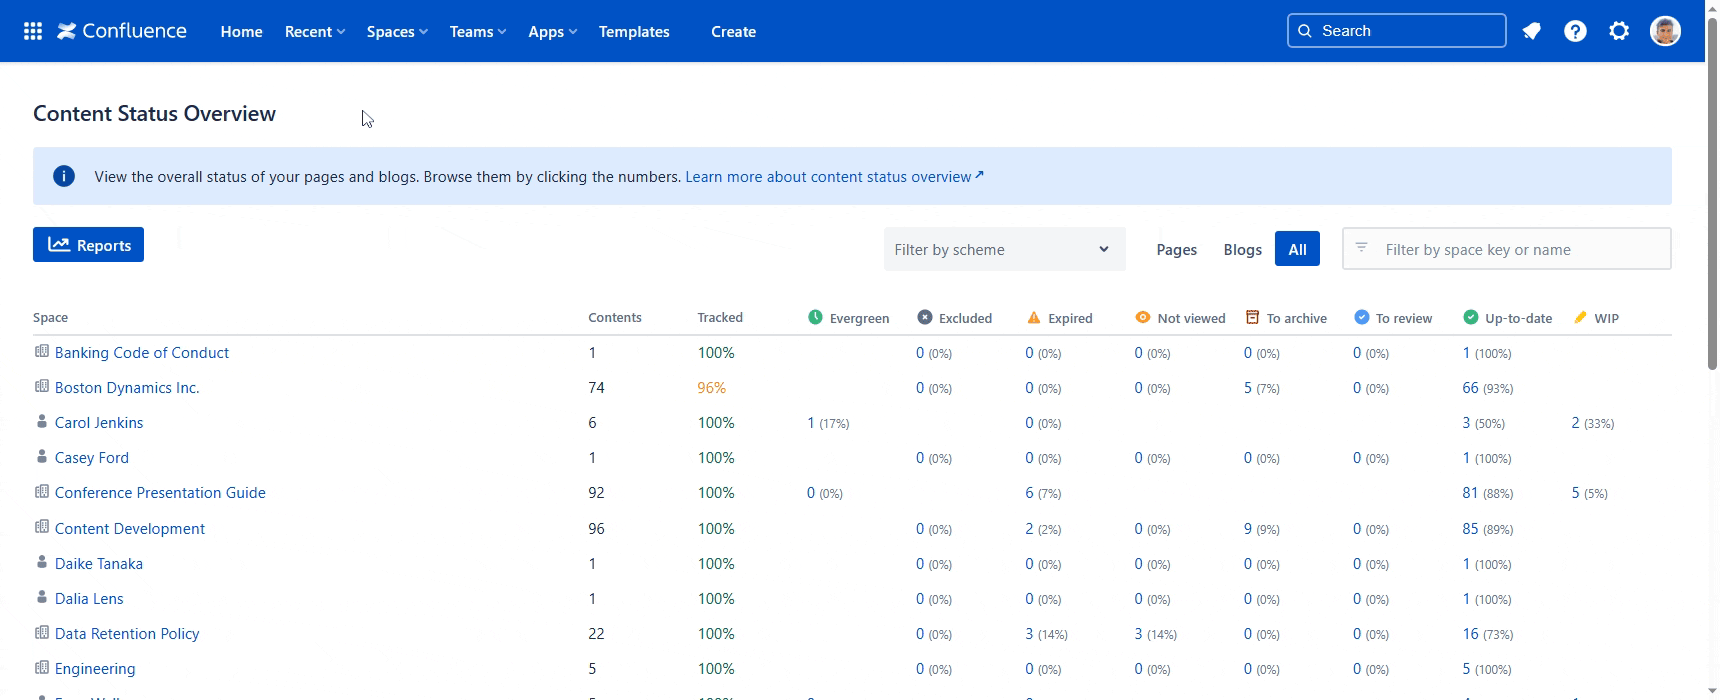
Task: Open the Home menu item
Action: (241, 32)
